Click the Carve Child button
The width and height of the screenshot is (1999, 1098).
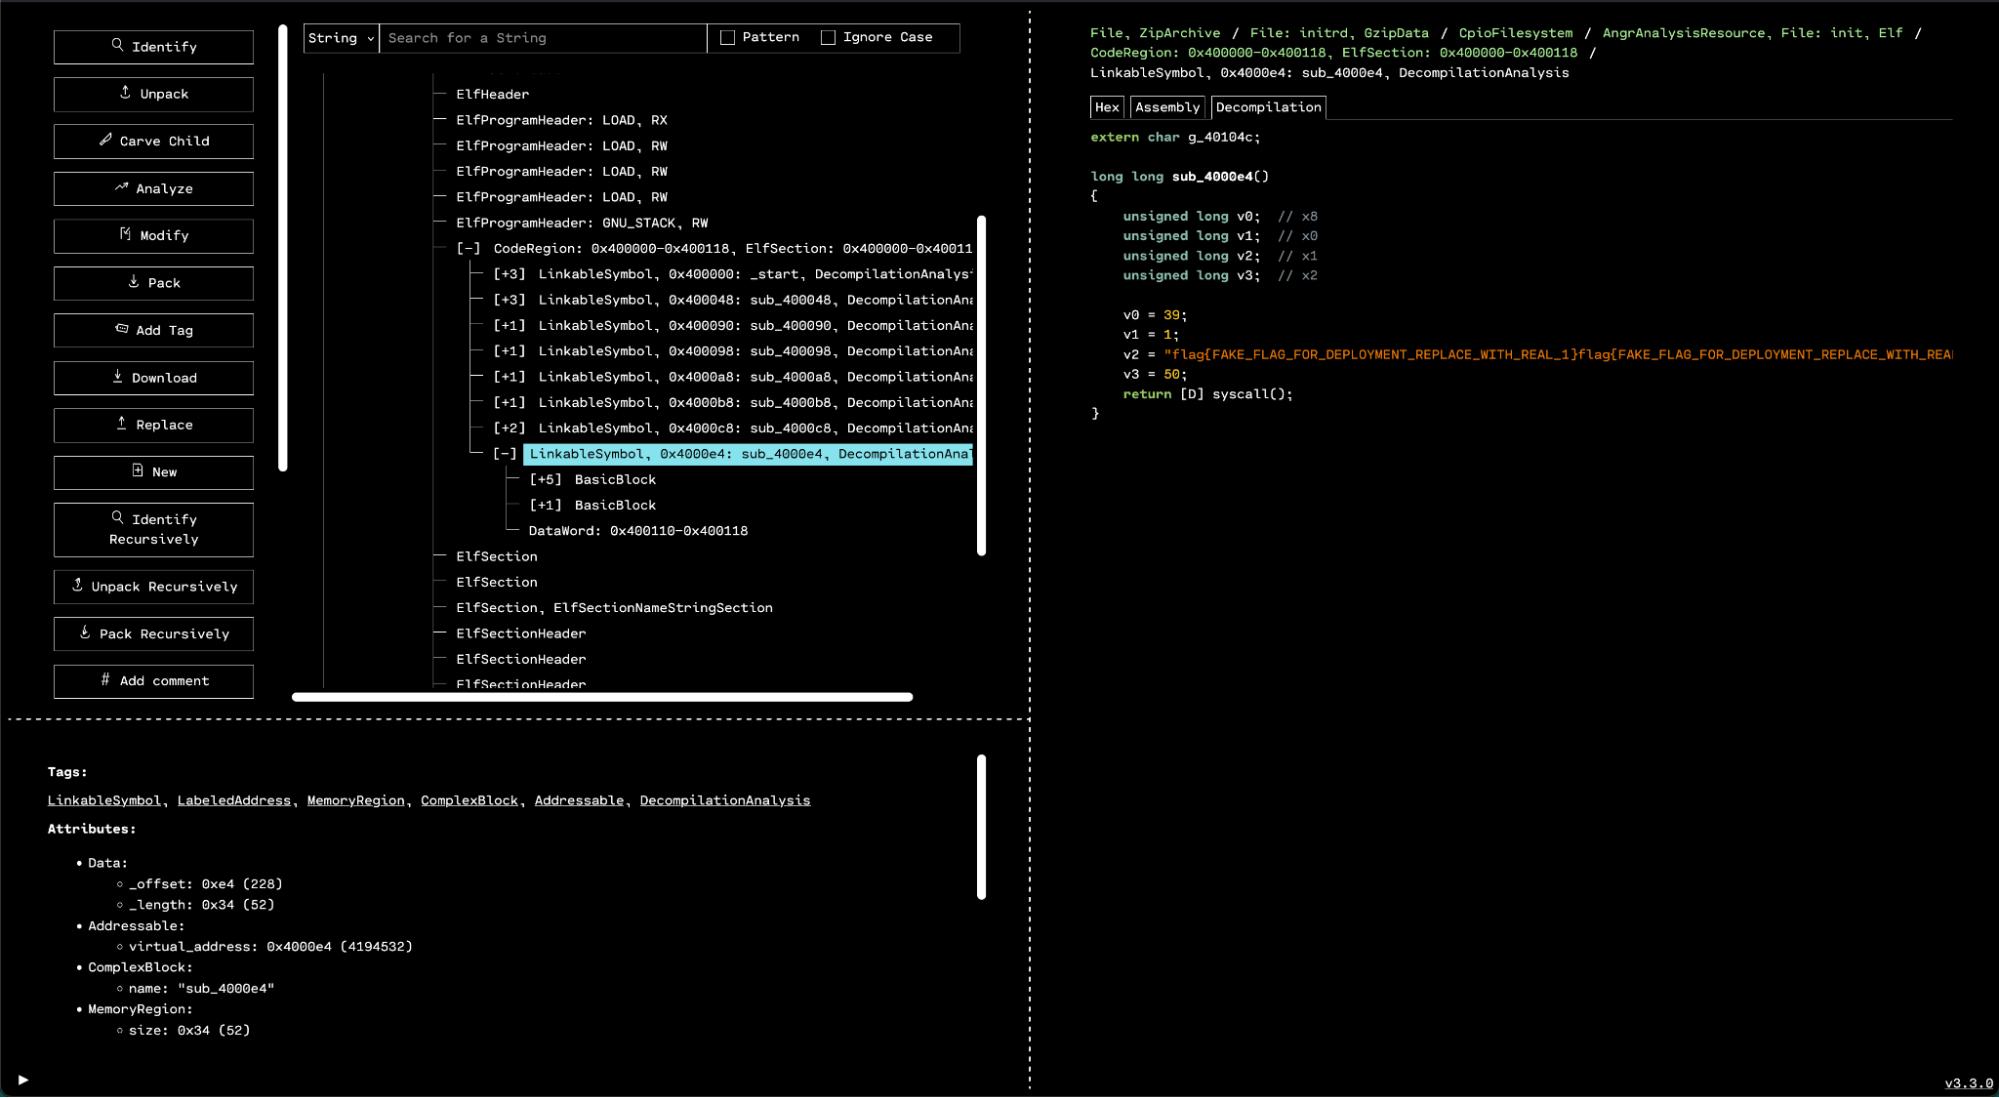pyautogui.click(x=153, y=141)
